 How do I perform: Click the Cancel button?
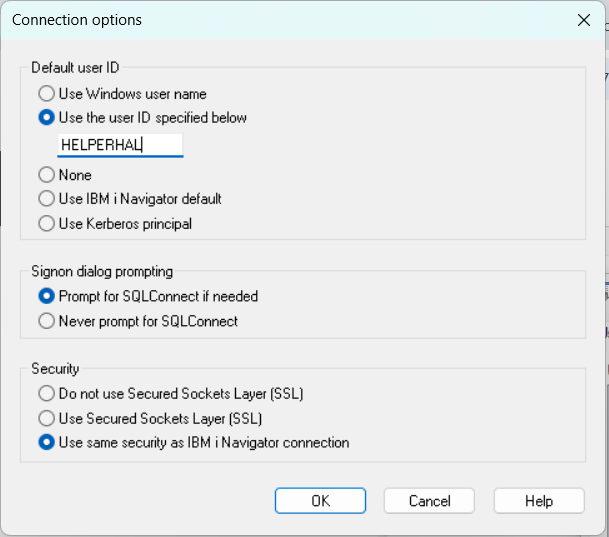pyautogui.click(x=429, y=501)
